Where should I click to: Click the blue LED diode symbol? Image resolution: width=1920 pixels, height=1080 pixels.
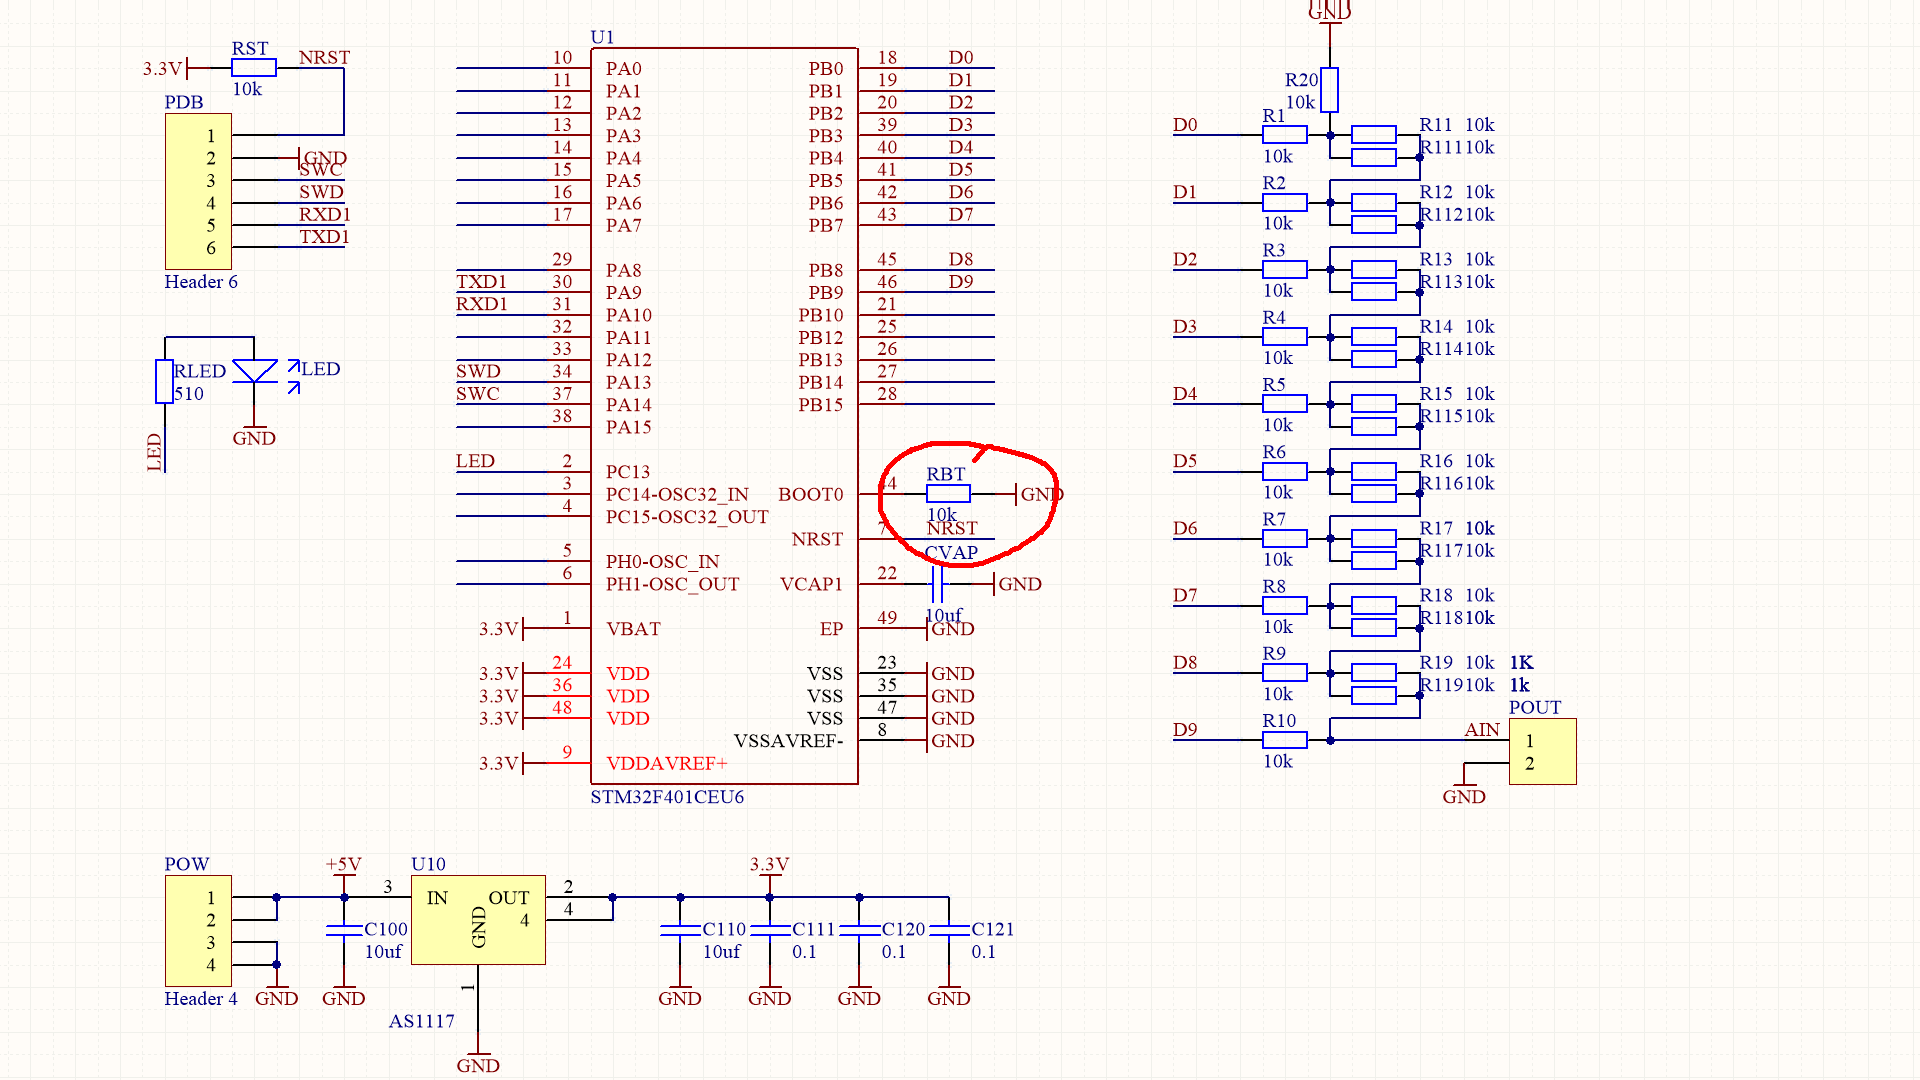tap(254, 372)
